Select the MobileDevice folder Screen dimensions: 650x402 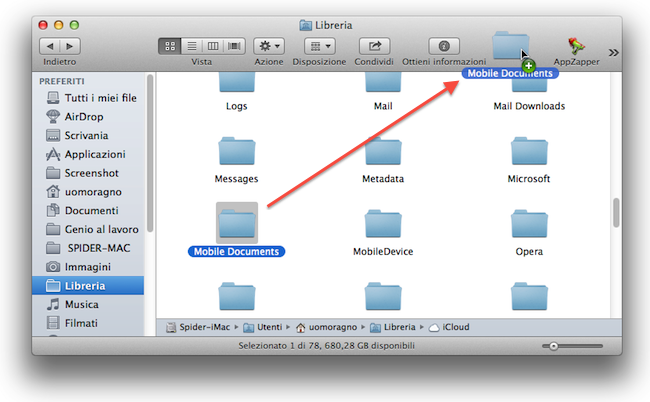tap(383, 226)
